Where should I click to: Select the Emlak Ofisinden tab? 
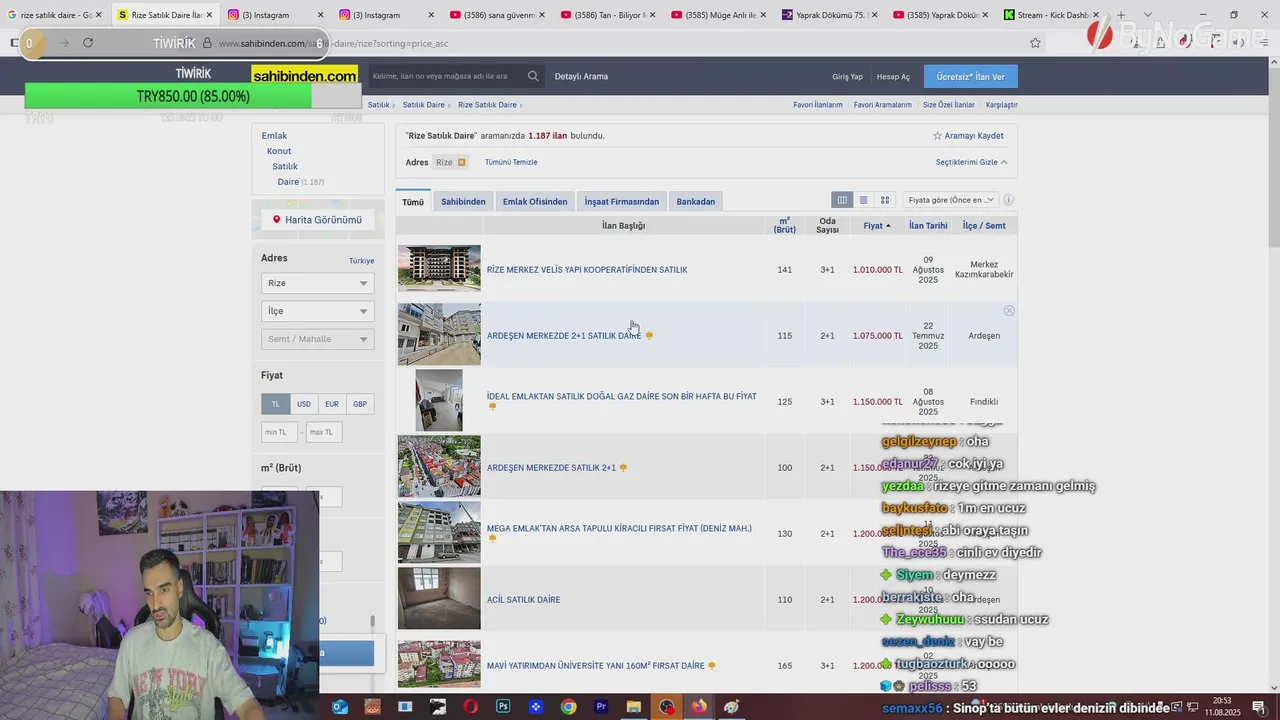(x=535, y=201)
